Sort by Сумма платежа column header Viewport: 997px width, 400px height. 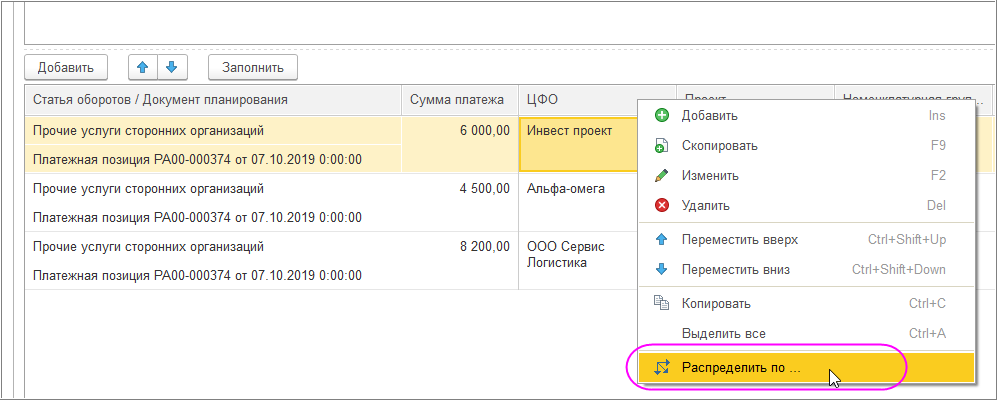[459, 99]
